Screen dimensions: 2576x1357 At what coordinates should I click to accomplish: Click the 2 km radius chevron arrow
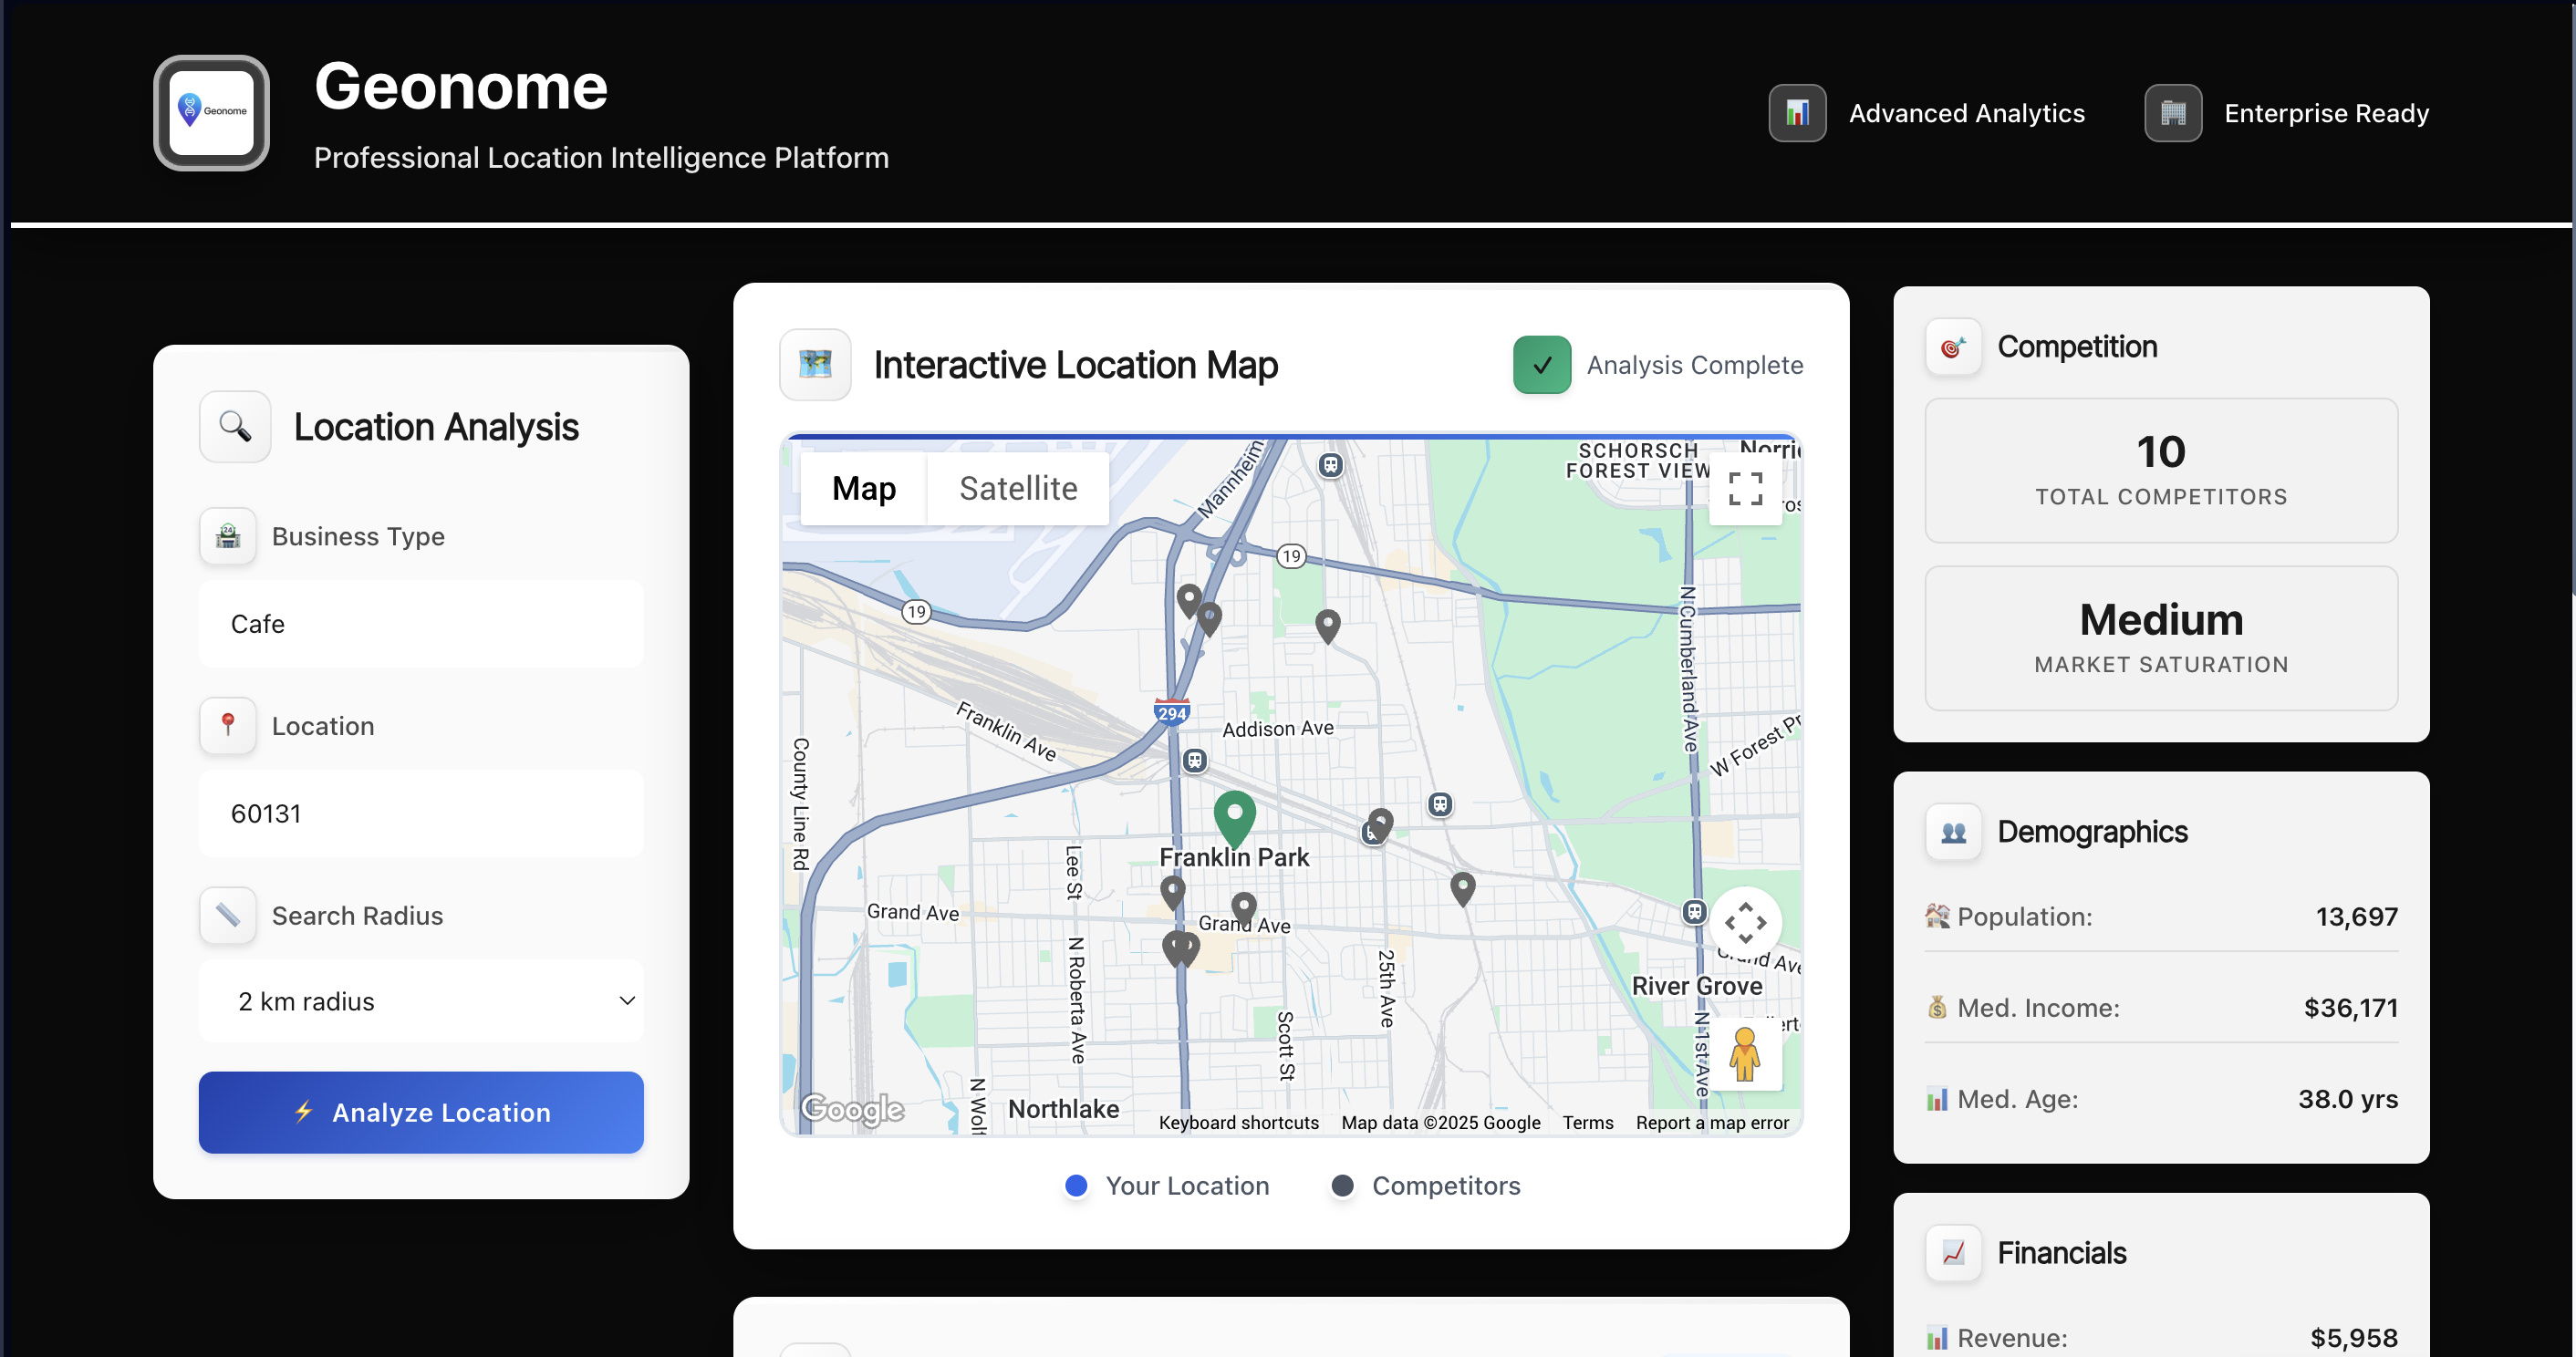(x=627, y=1001)
